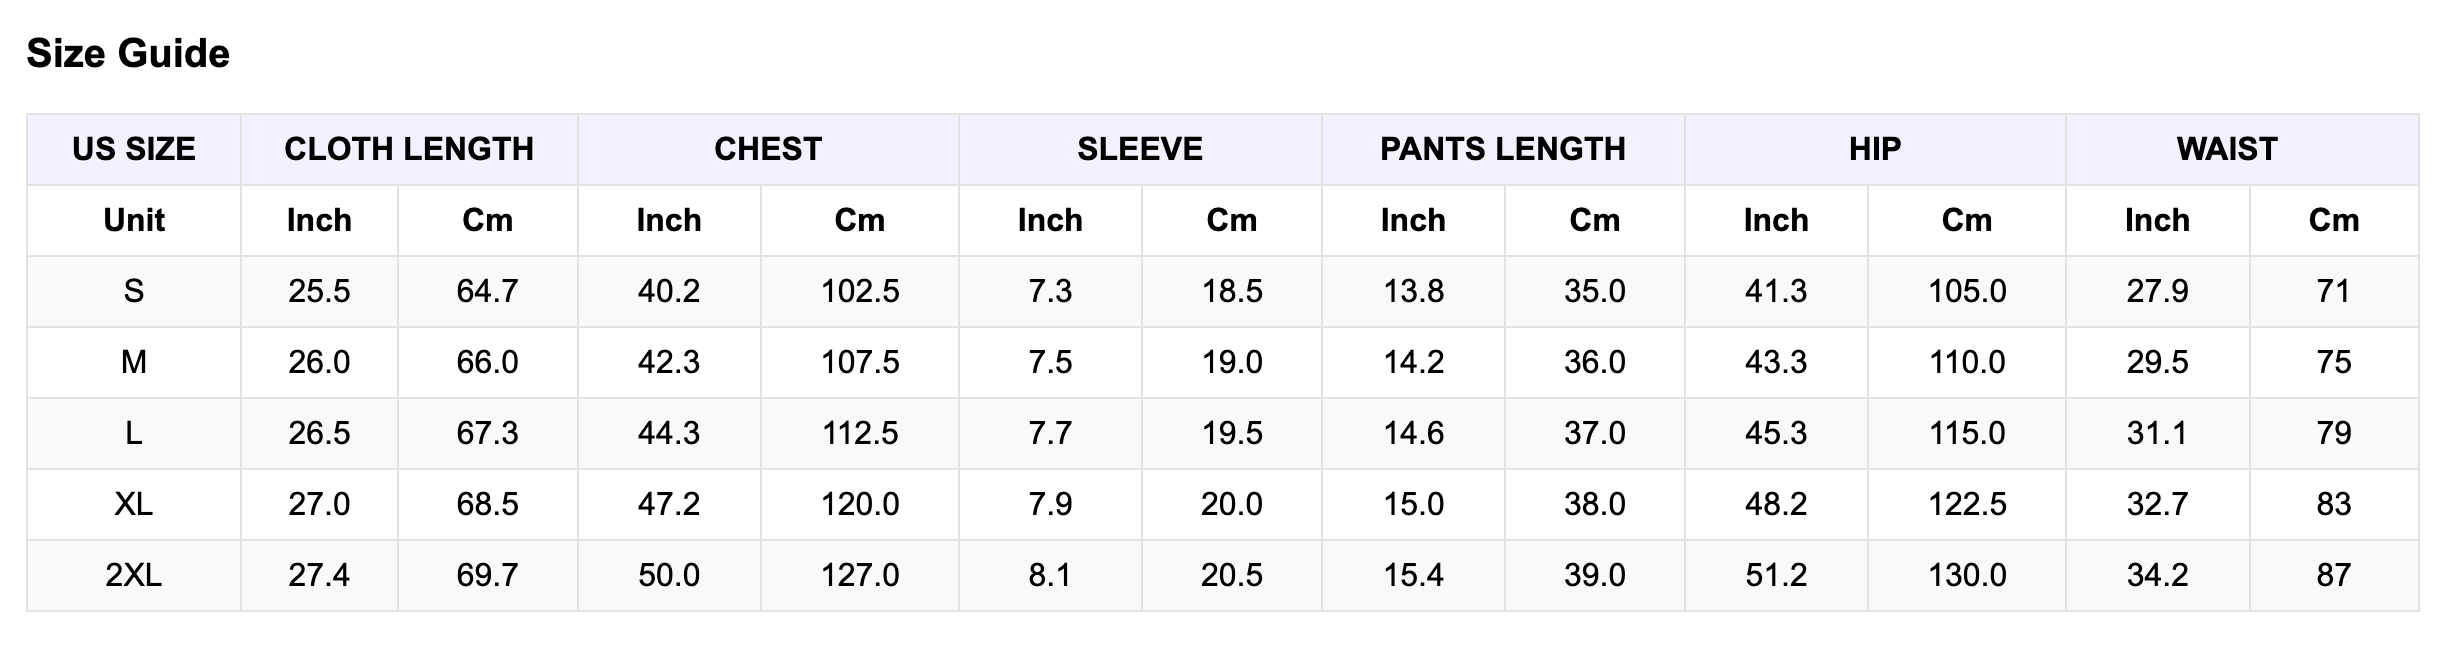
Task: Click the 122.5 hip cm value
Action: [1967, 504]
